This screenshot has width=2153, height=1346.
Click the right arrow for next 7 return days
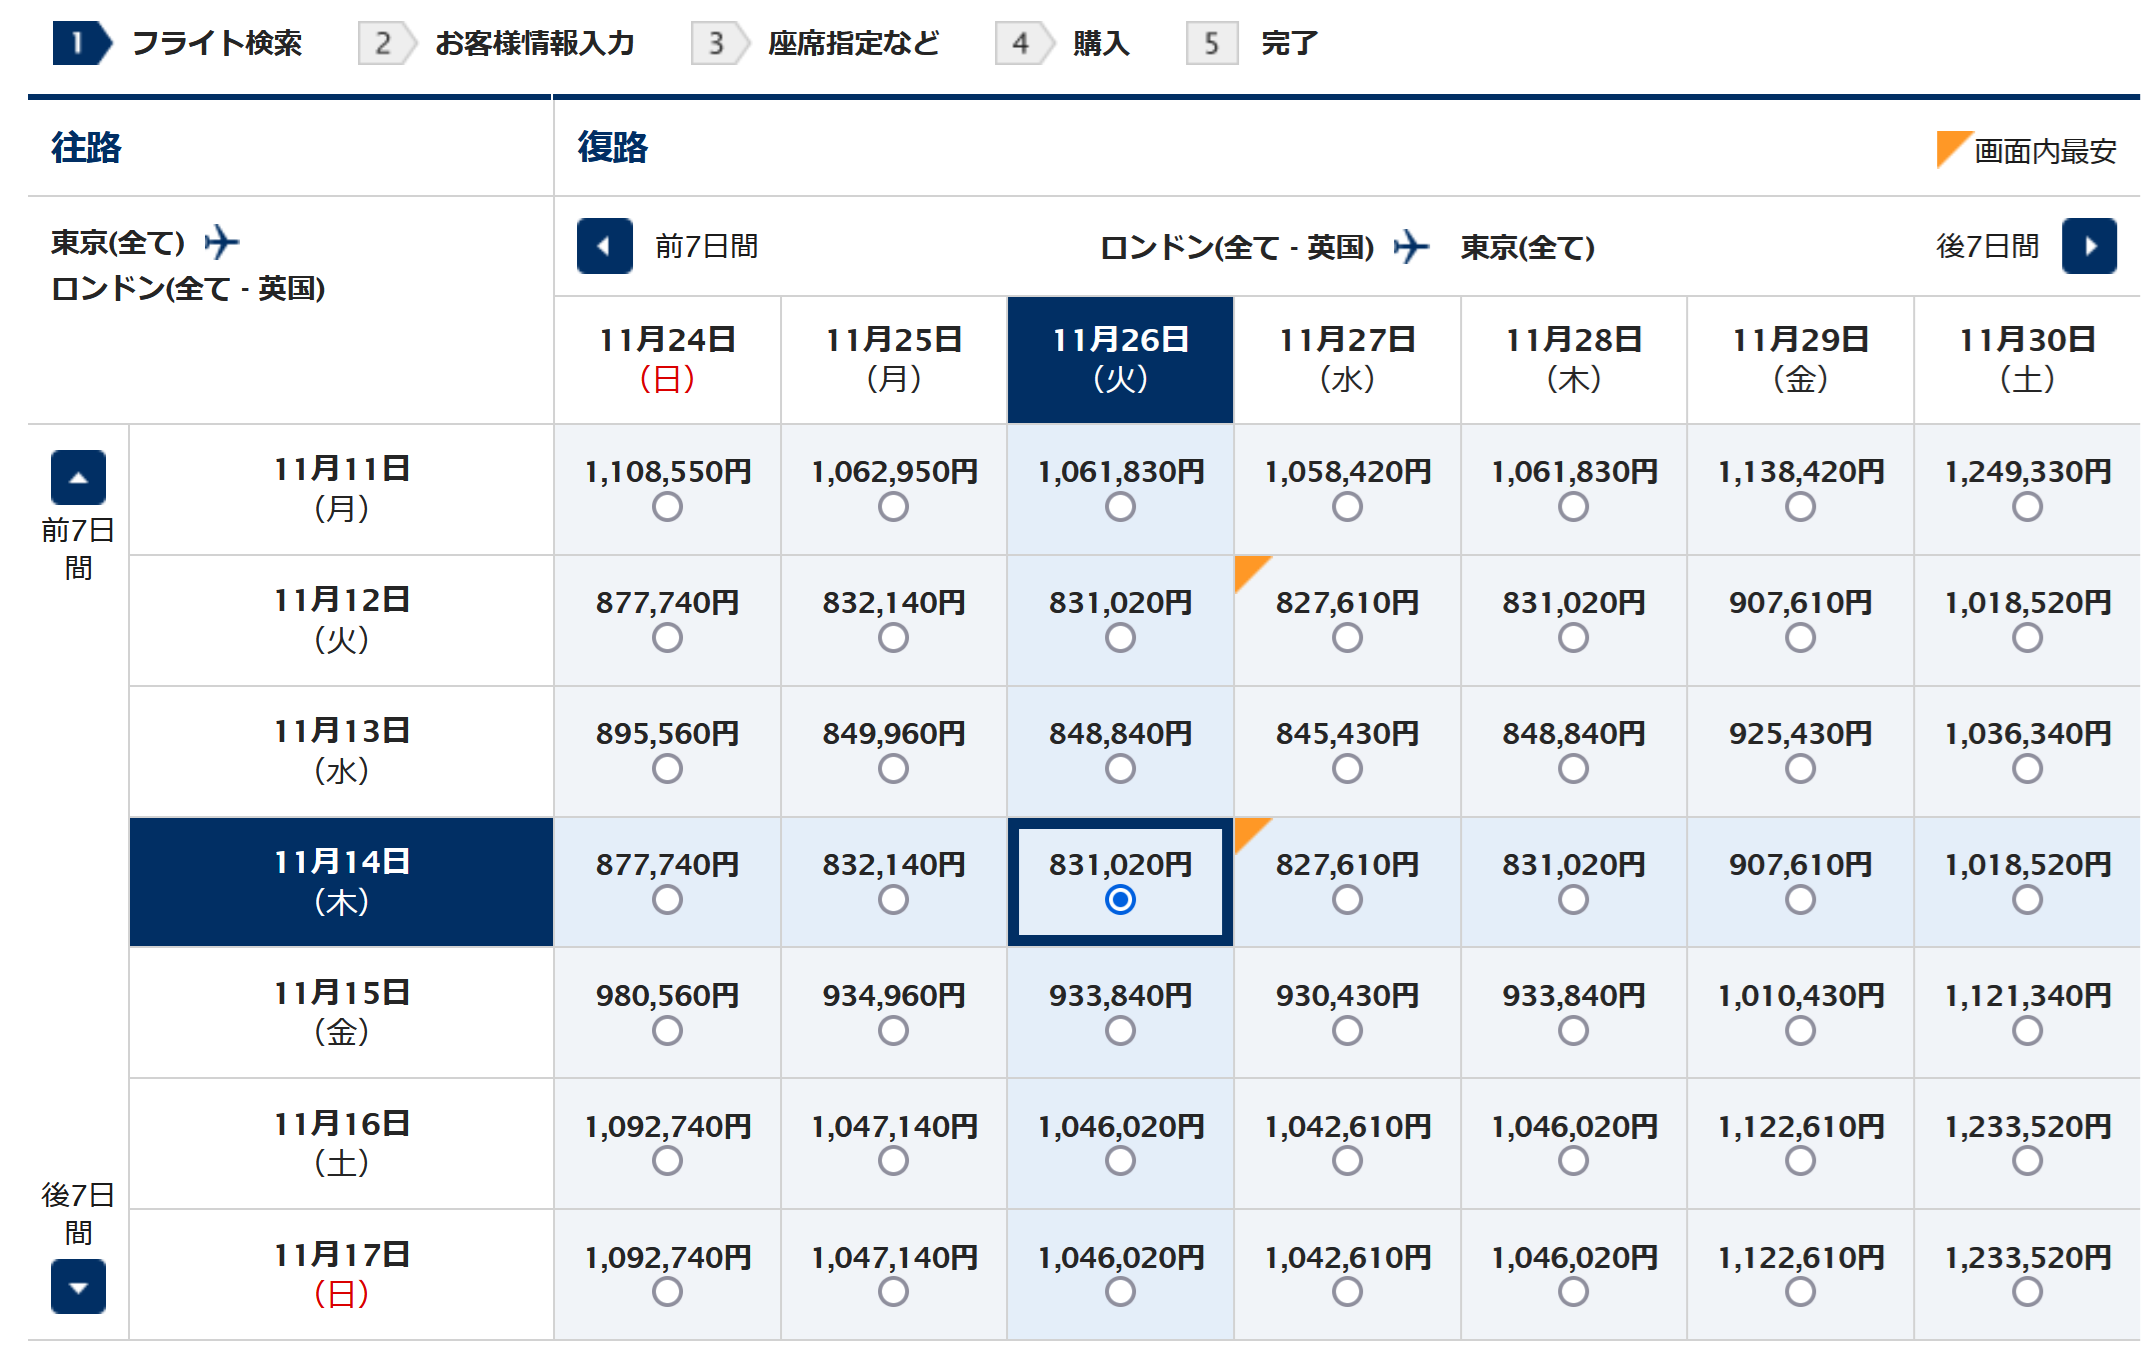[2089, 246]
